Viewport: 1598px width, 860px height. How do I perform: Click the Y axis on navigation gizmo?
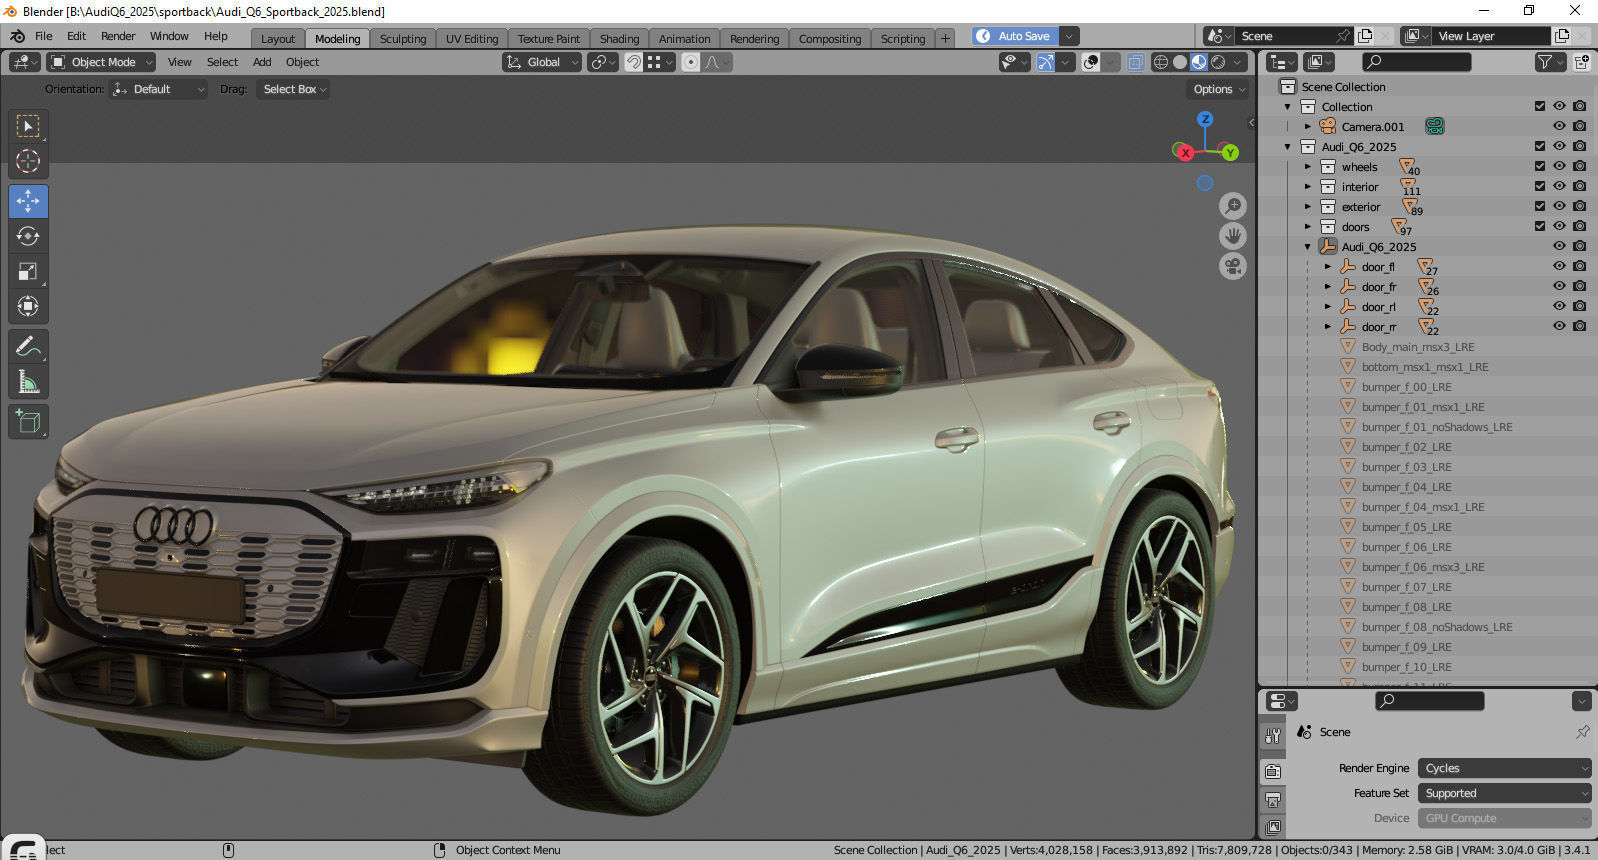coord(1230,153)
